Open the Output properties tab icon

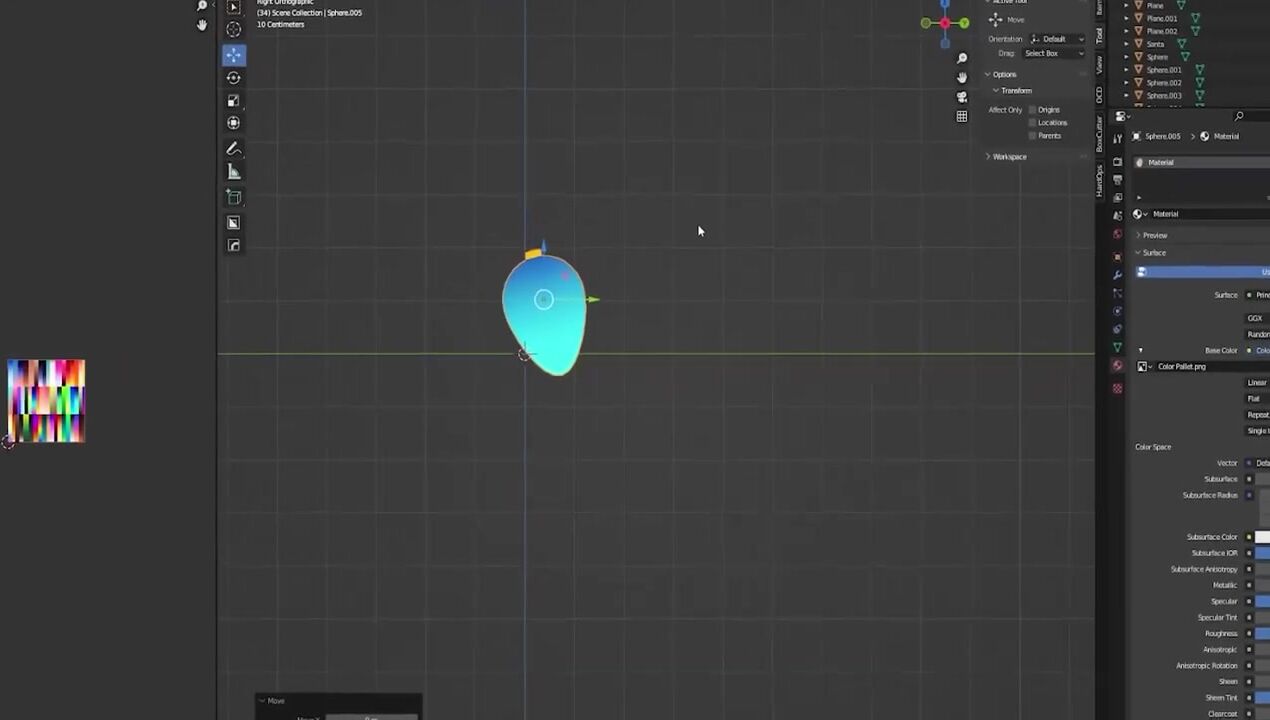(x=1117, y=180)
